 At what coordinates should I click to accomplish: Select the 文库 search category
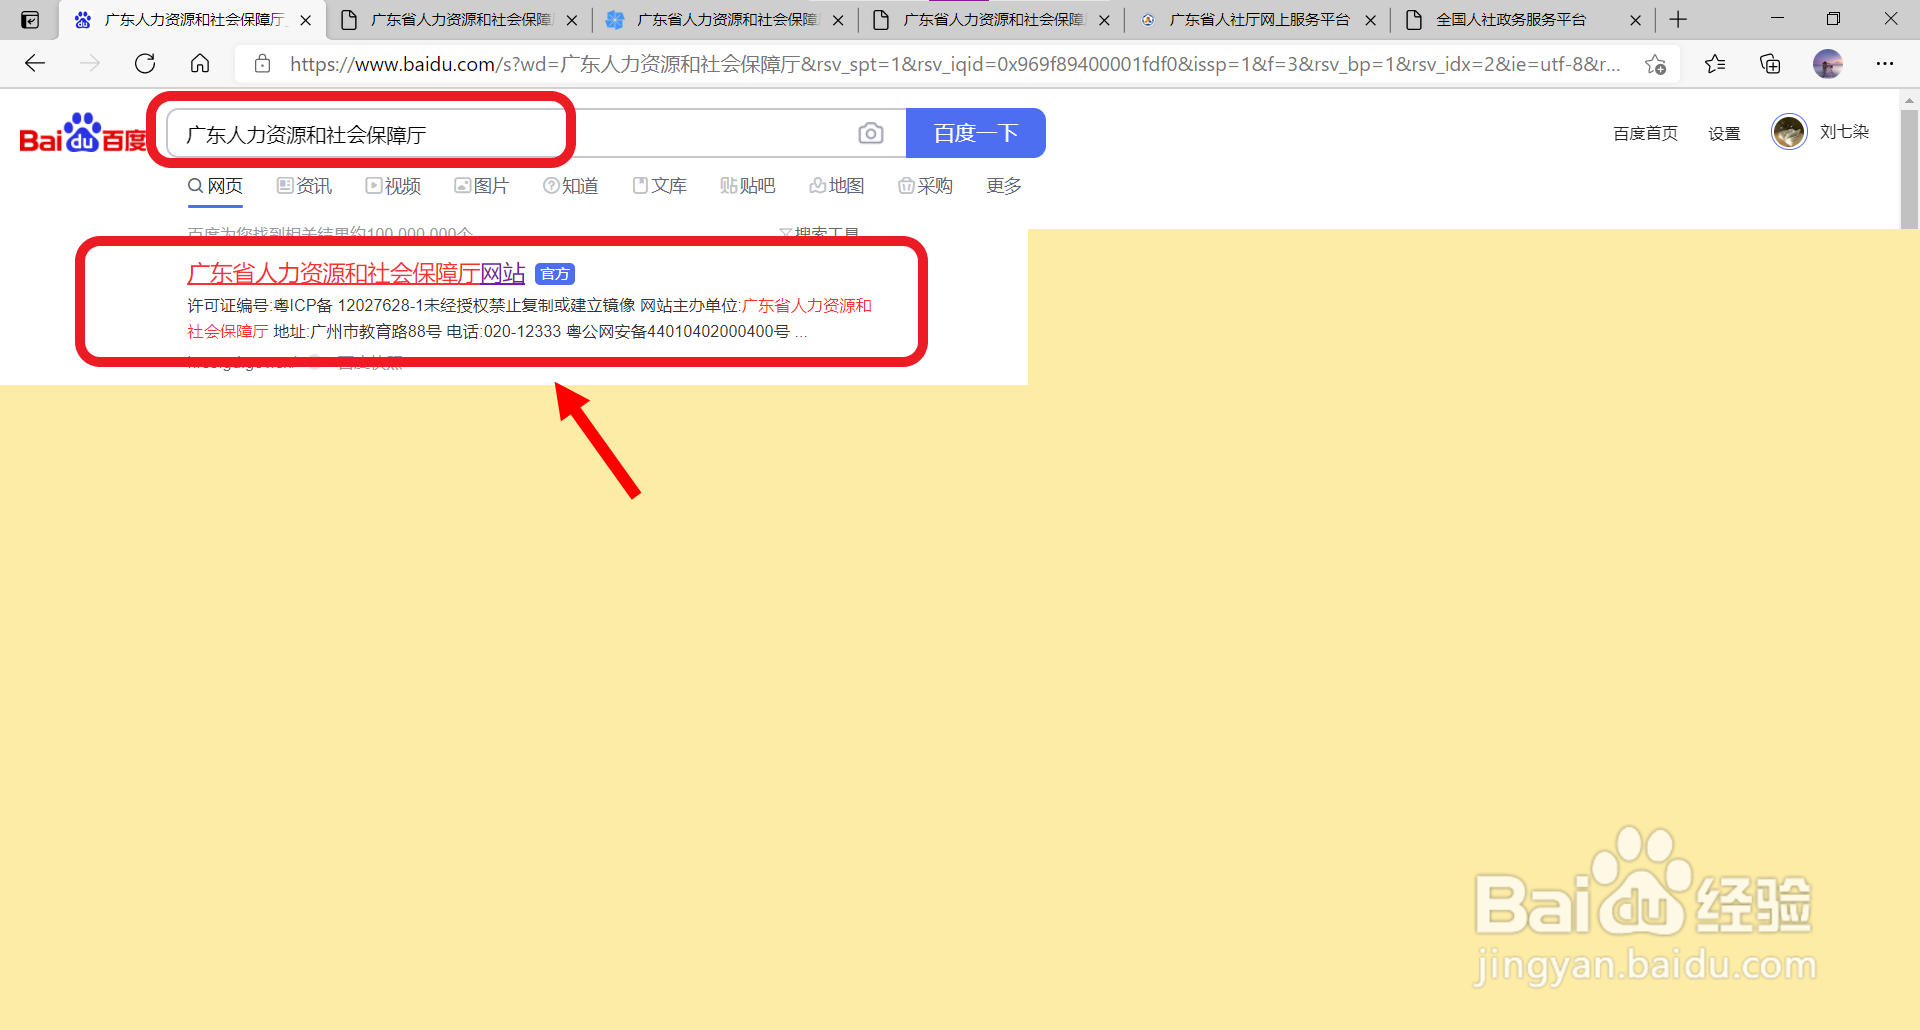tap(659, 186)
